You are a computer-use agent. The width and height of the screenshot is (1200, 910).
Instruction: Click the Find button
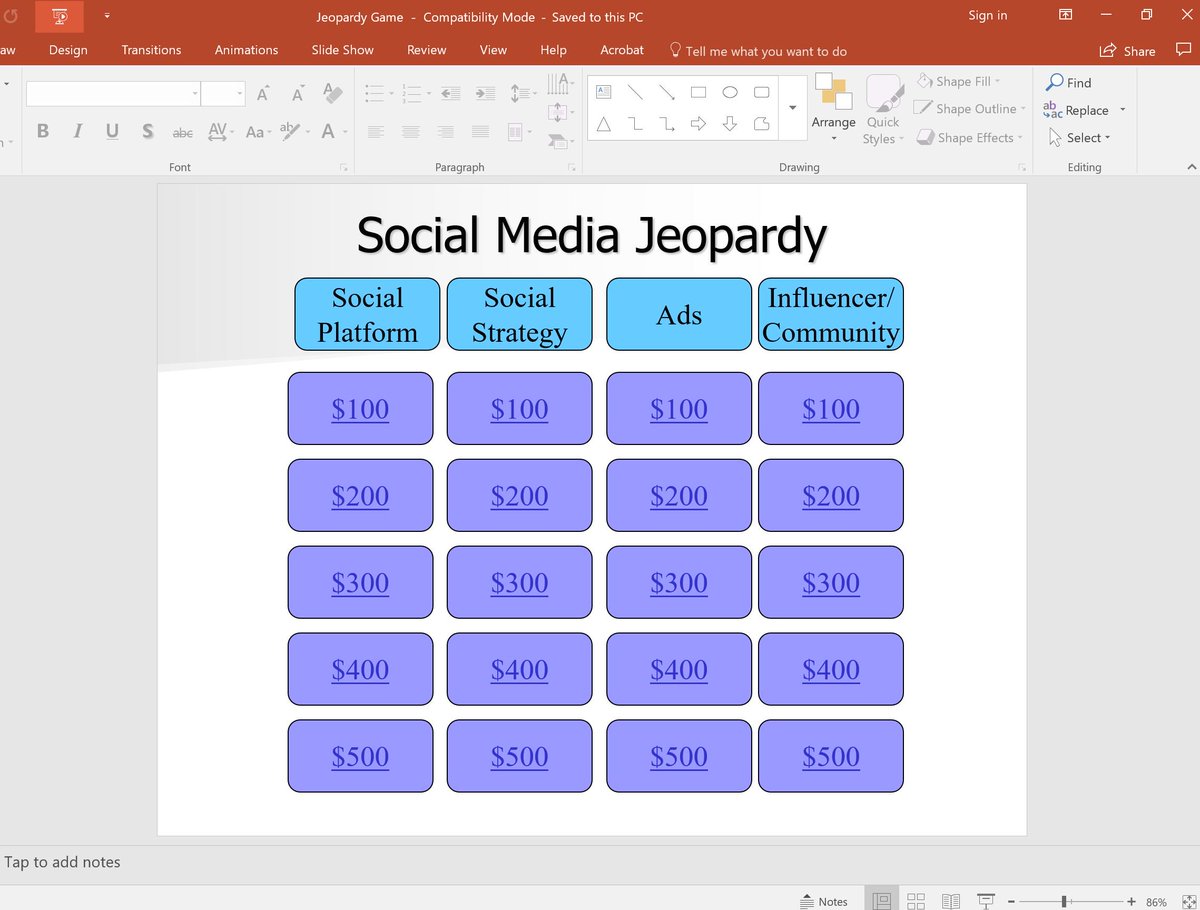(x=1070, y=82)
